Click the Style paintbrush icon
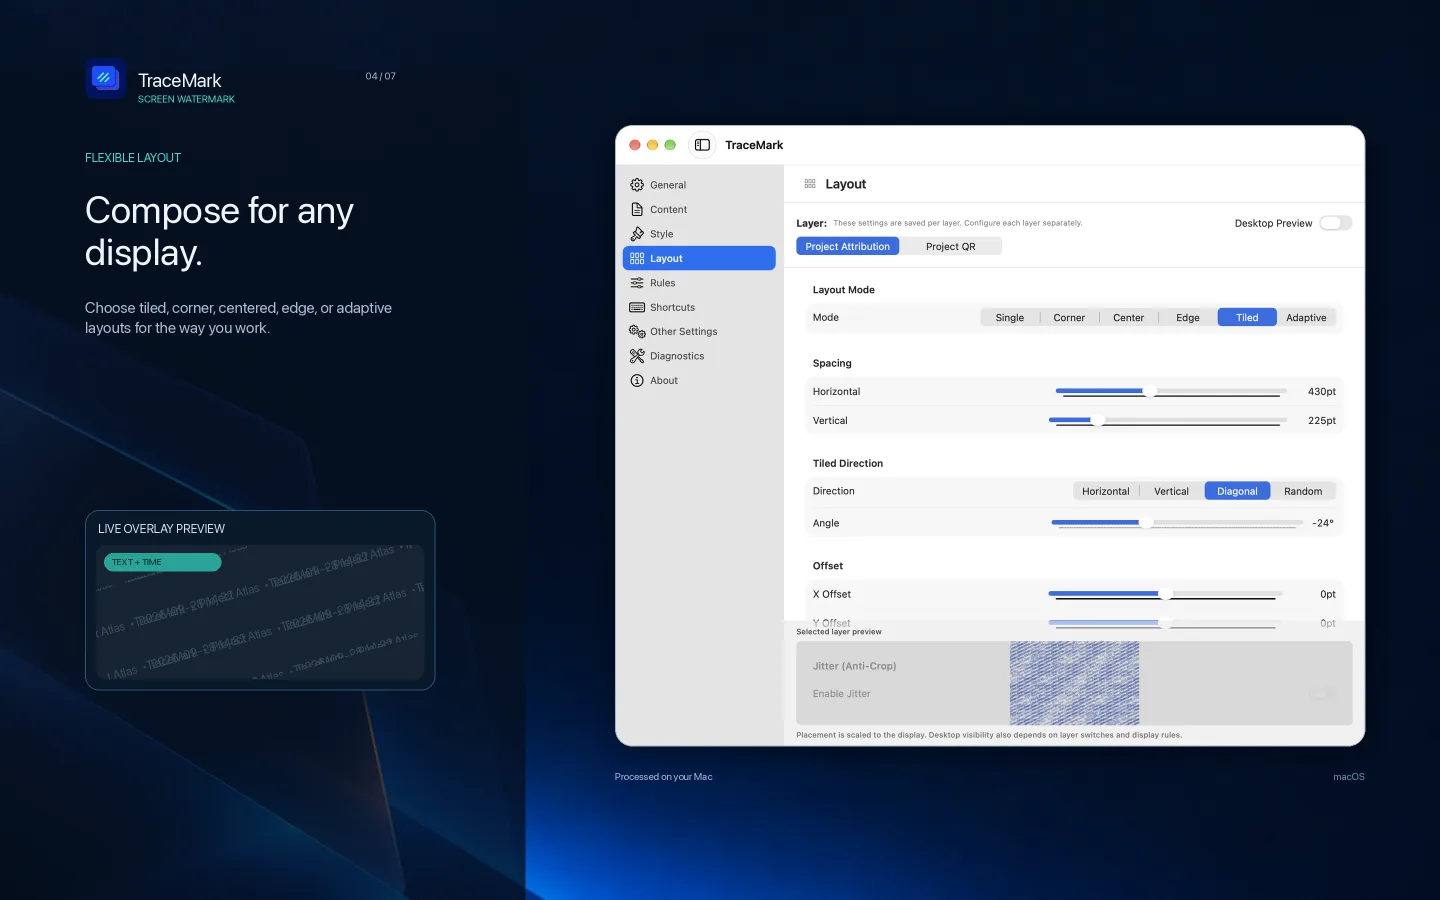This screenshot has width=1440, height=900. [637, 234]
